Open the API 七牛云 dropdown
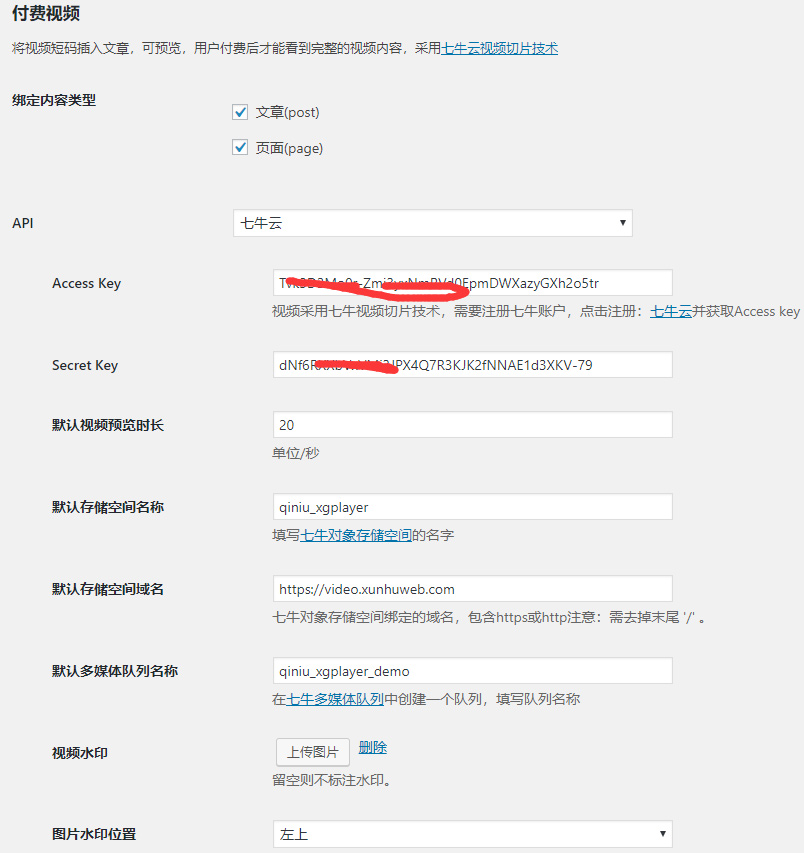Viewport: 804px width, 853px height. pyautogui.click(x=432, y=223)
